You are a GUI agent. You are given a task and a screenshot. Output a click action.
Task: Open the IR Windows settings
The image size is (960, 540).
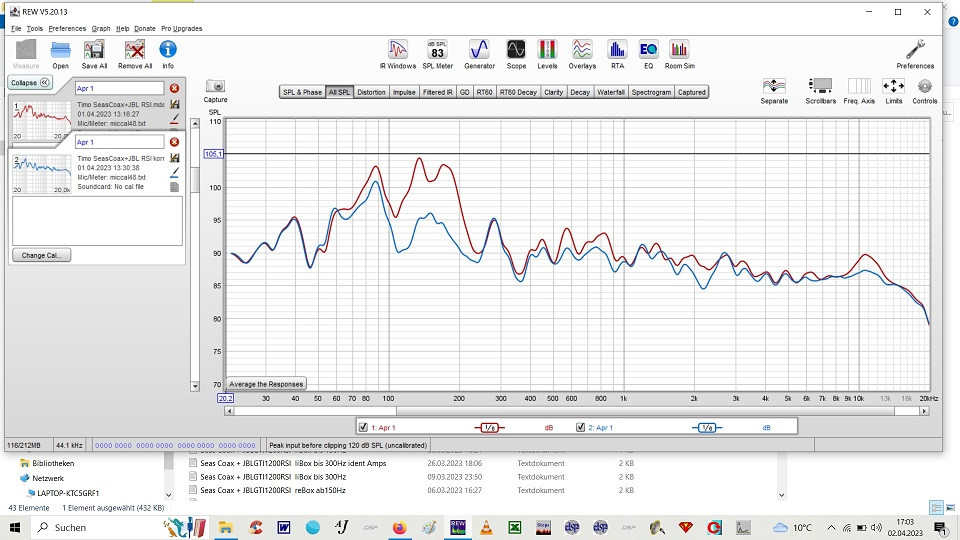click(x=398, y=54)
